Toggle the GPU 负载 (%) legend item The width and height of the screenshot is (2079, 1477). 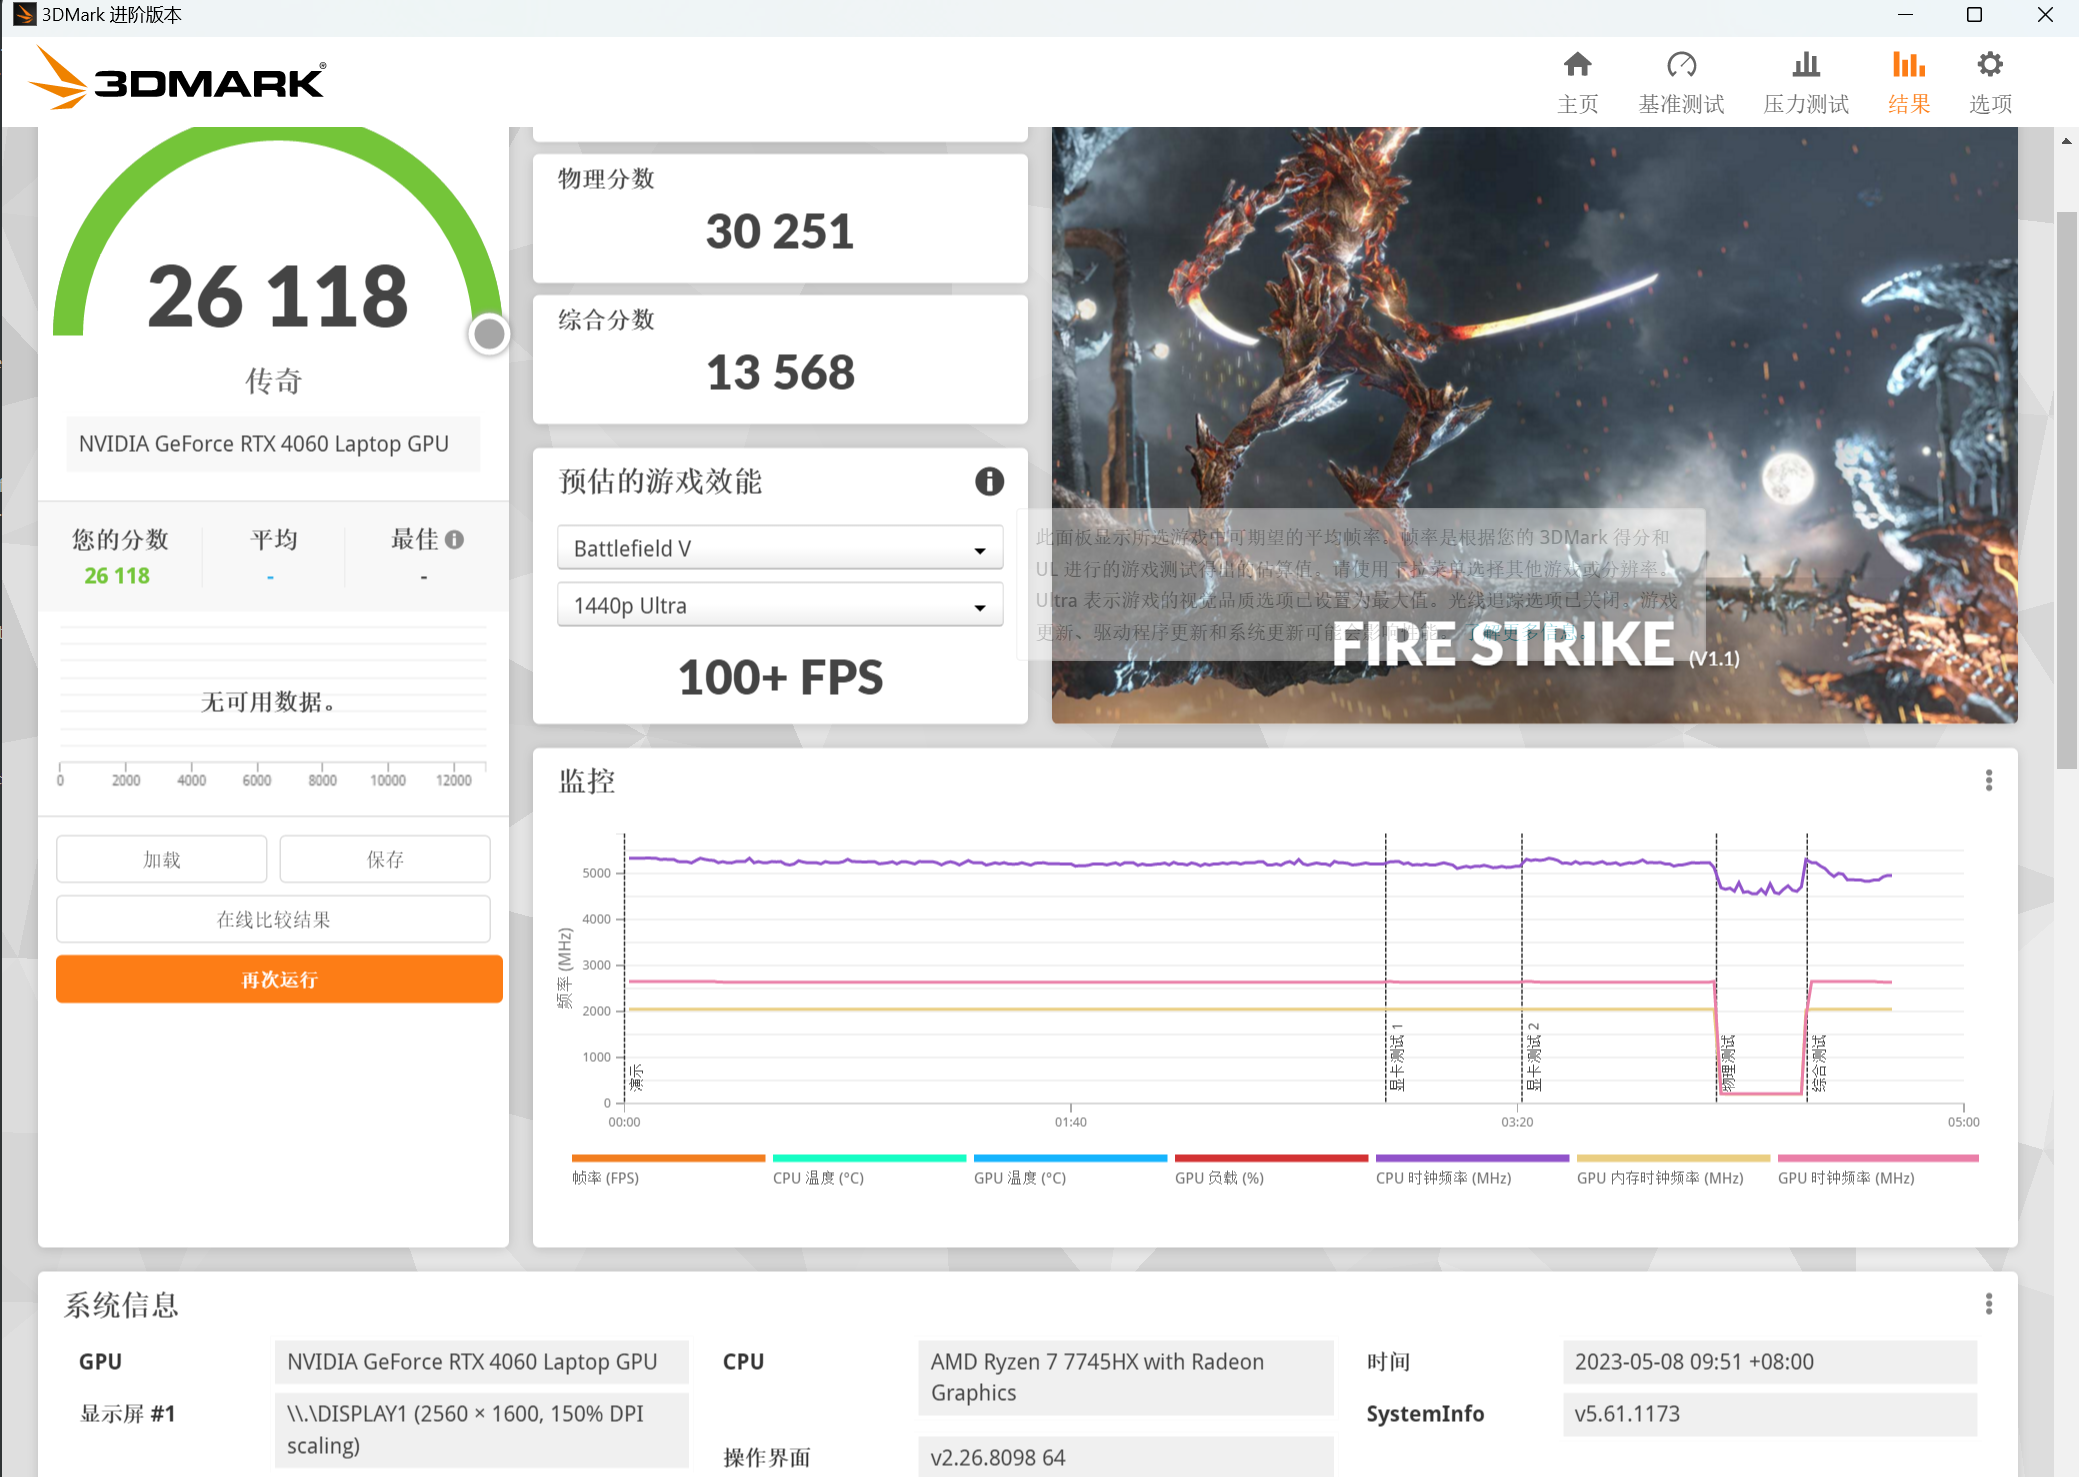[1271, 1170]
